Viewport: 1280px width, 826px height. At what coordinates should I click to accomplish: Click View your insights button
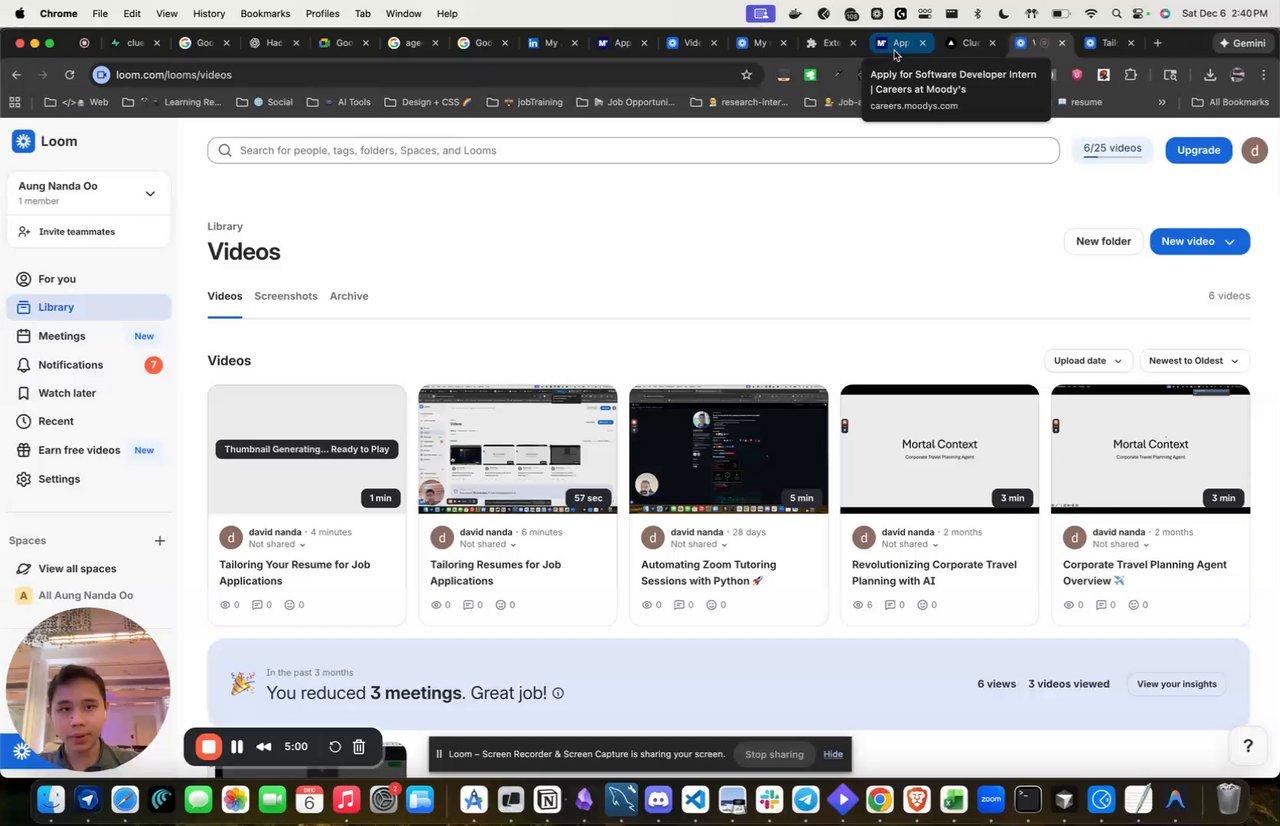coord(1176,684)
